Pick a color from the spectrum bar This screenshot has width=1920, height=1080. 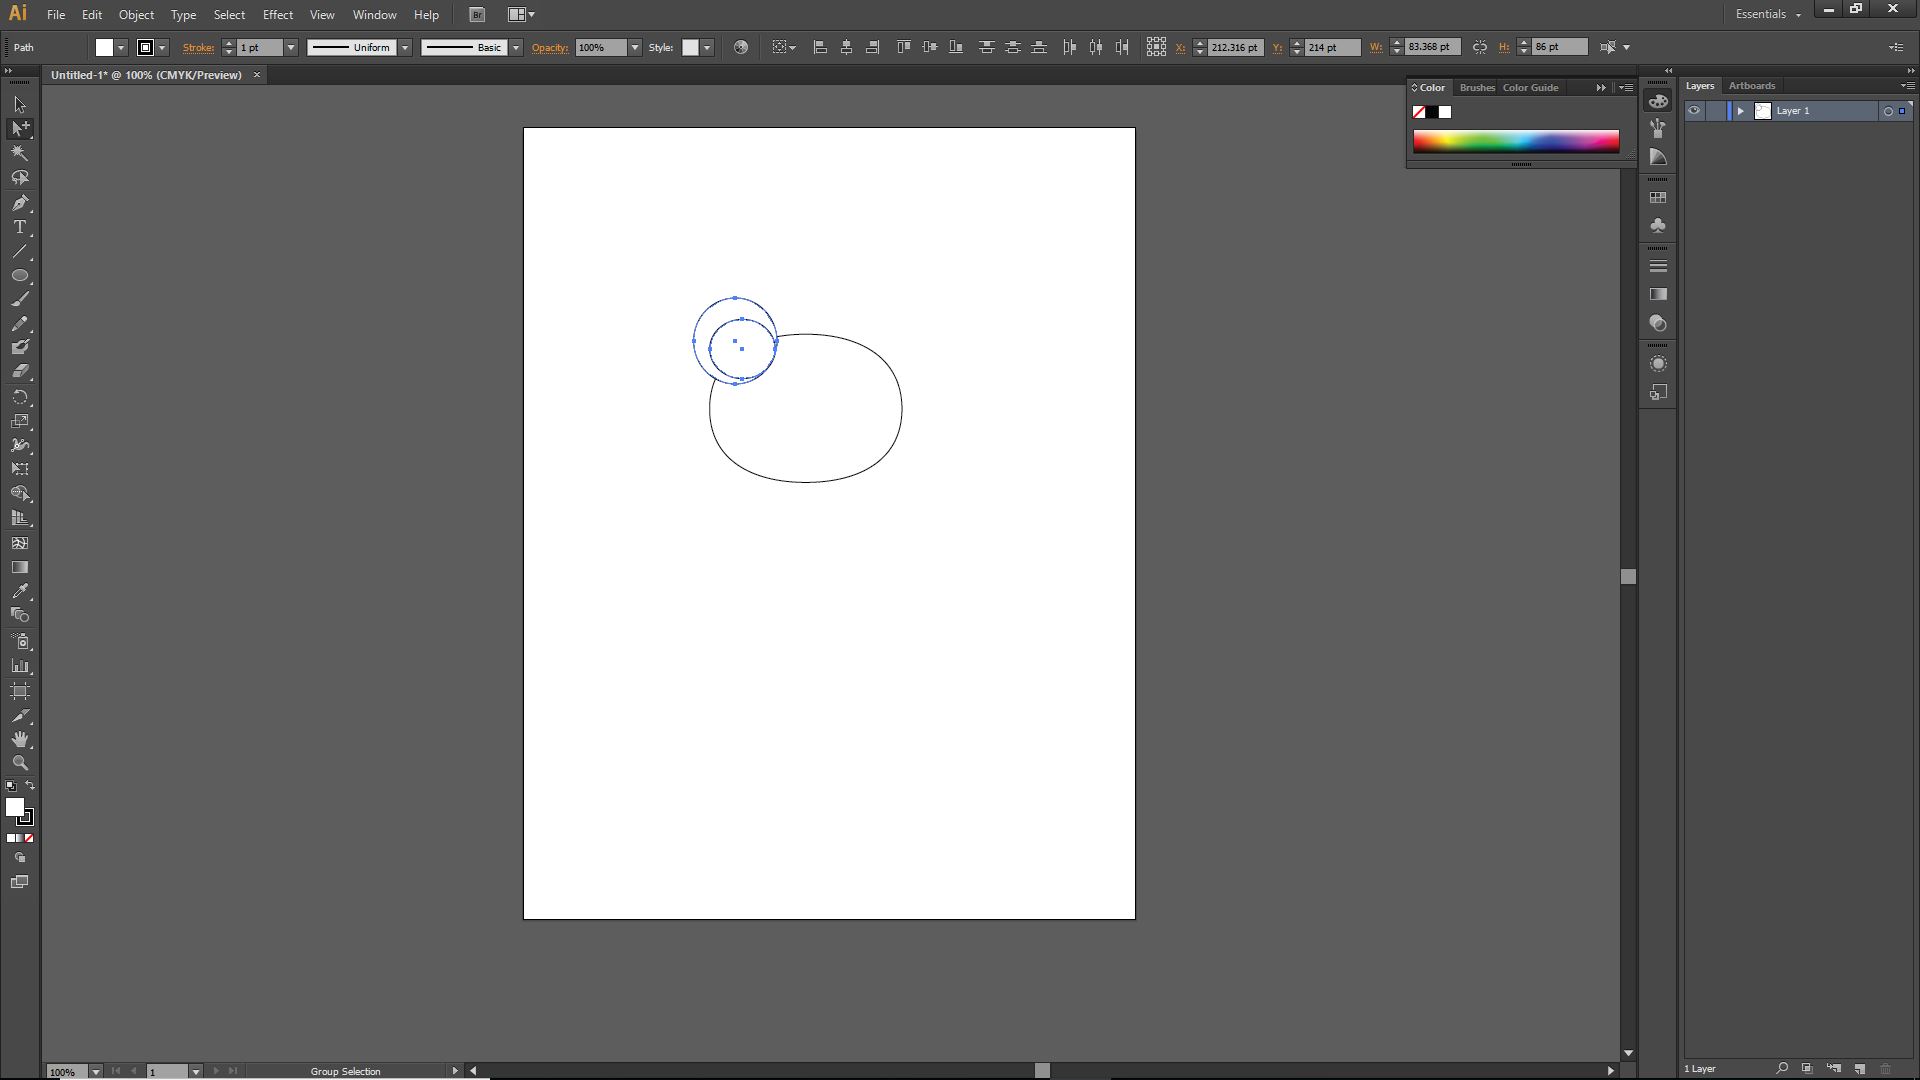(1515, 141)
